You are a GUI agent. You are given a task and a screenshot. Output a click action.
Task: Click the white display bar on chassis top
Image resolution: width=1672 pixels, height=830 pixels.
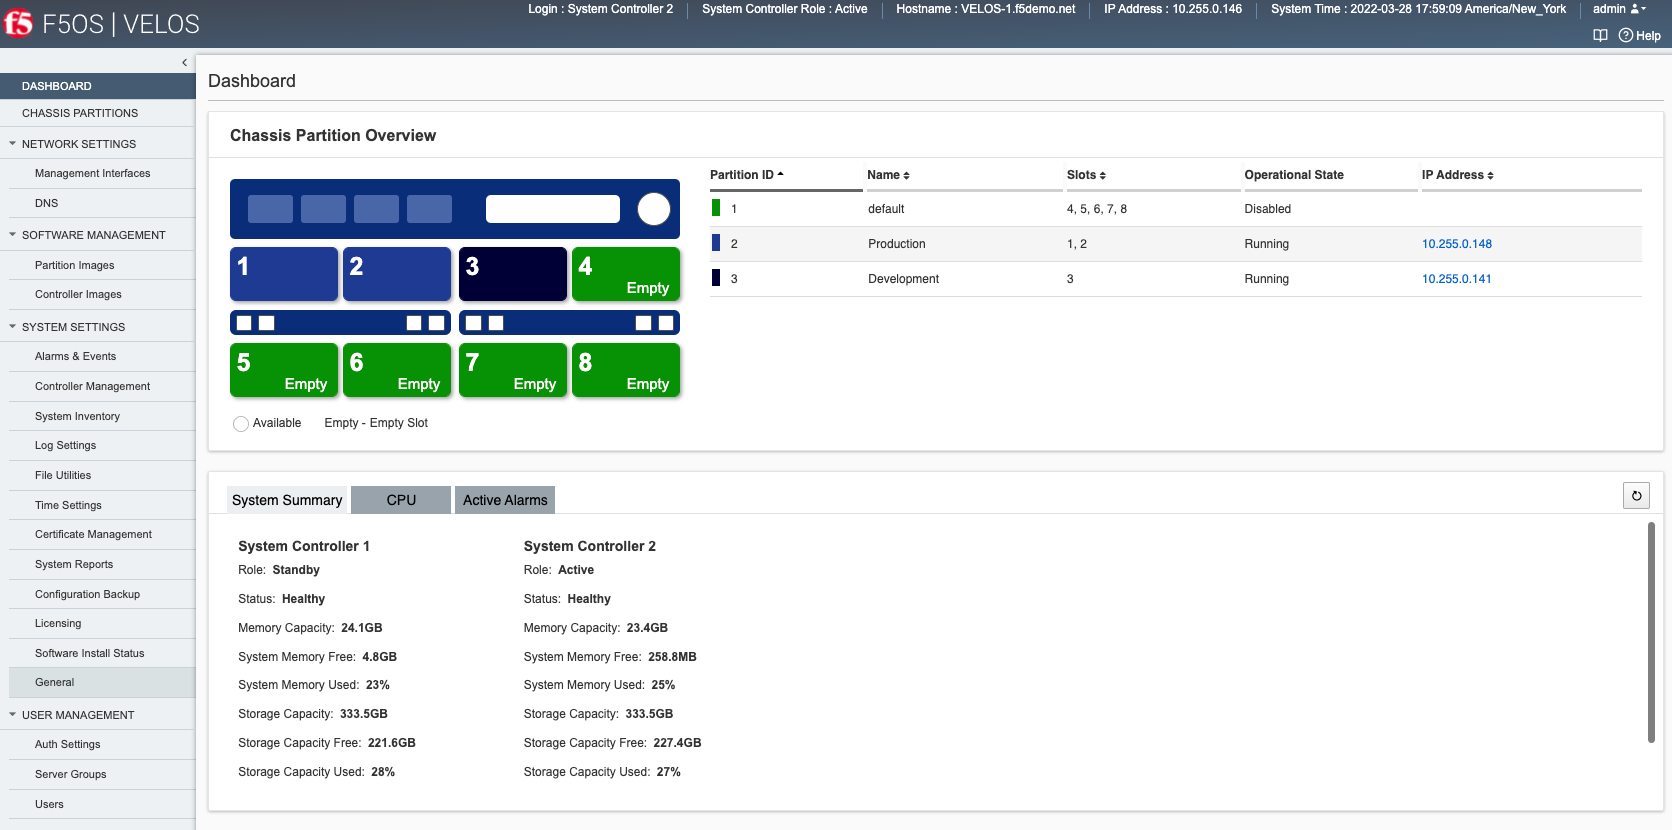553,209
